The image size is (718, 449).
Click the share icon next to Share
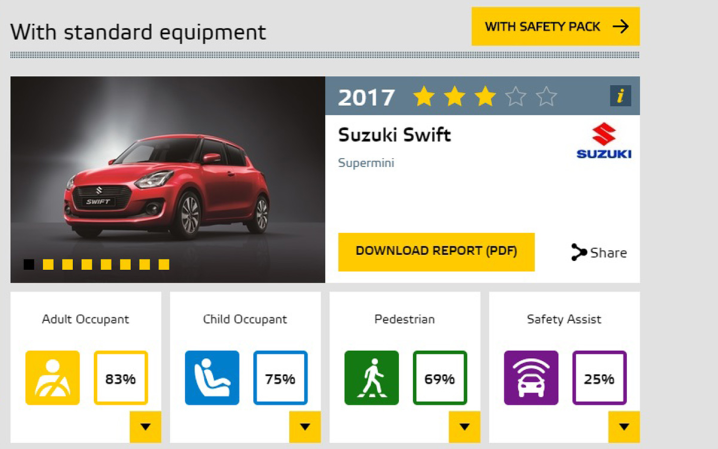579,252
